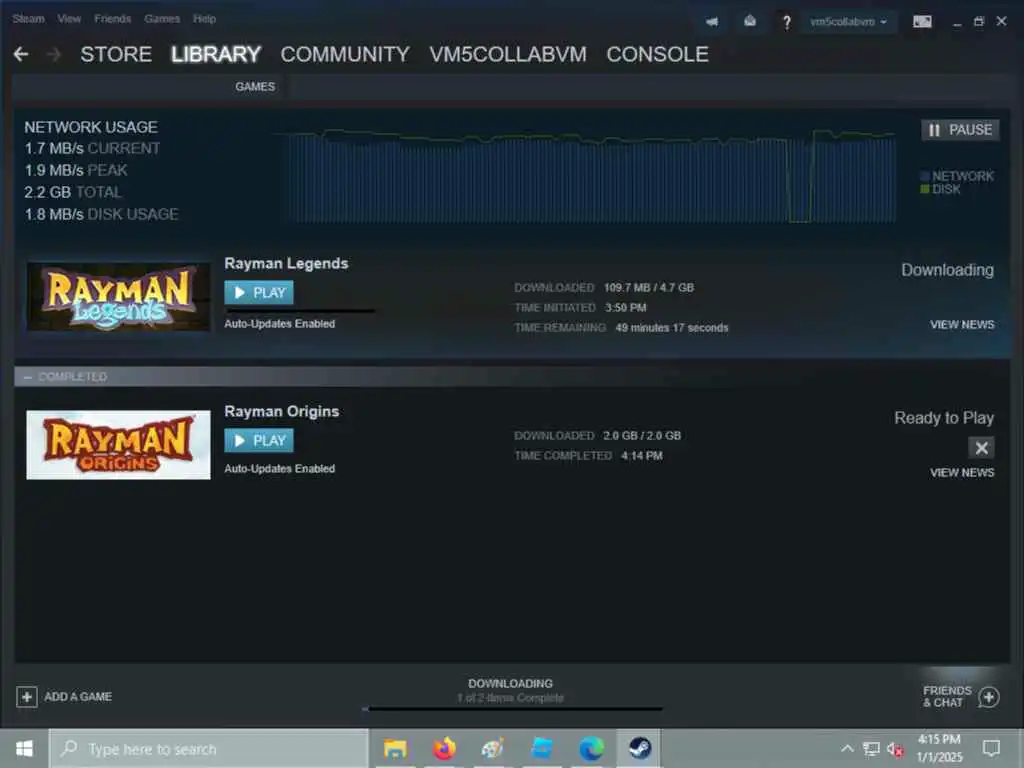Open the notifications inbox icon
Image resolution: width=1024 pixels, height=768 pixels.
point(750,22)
